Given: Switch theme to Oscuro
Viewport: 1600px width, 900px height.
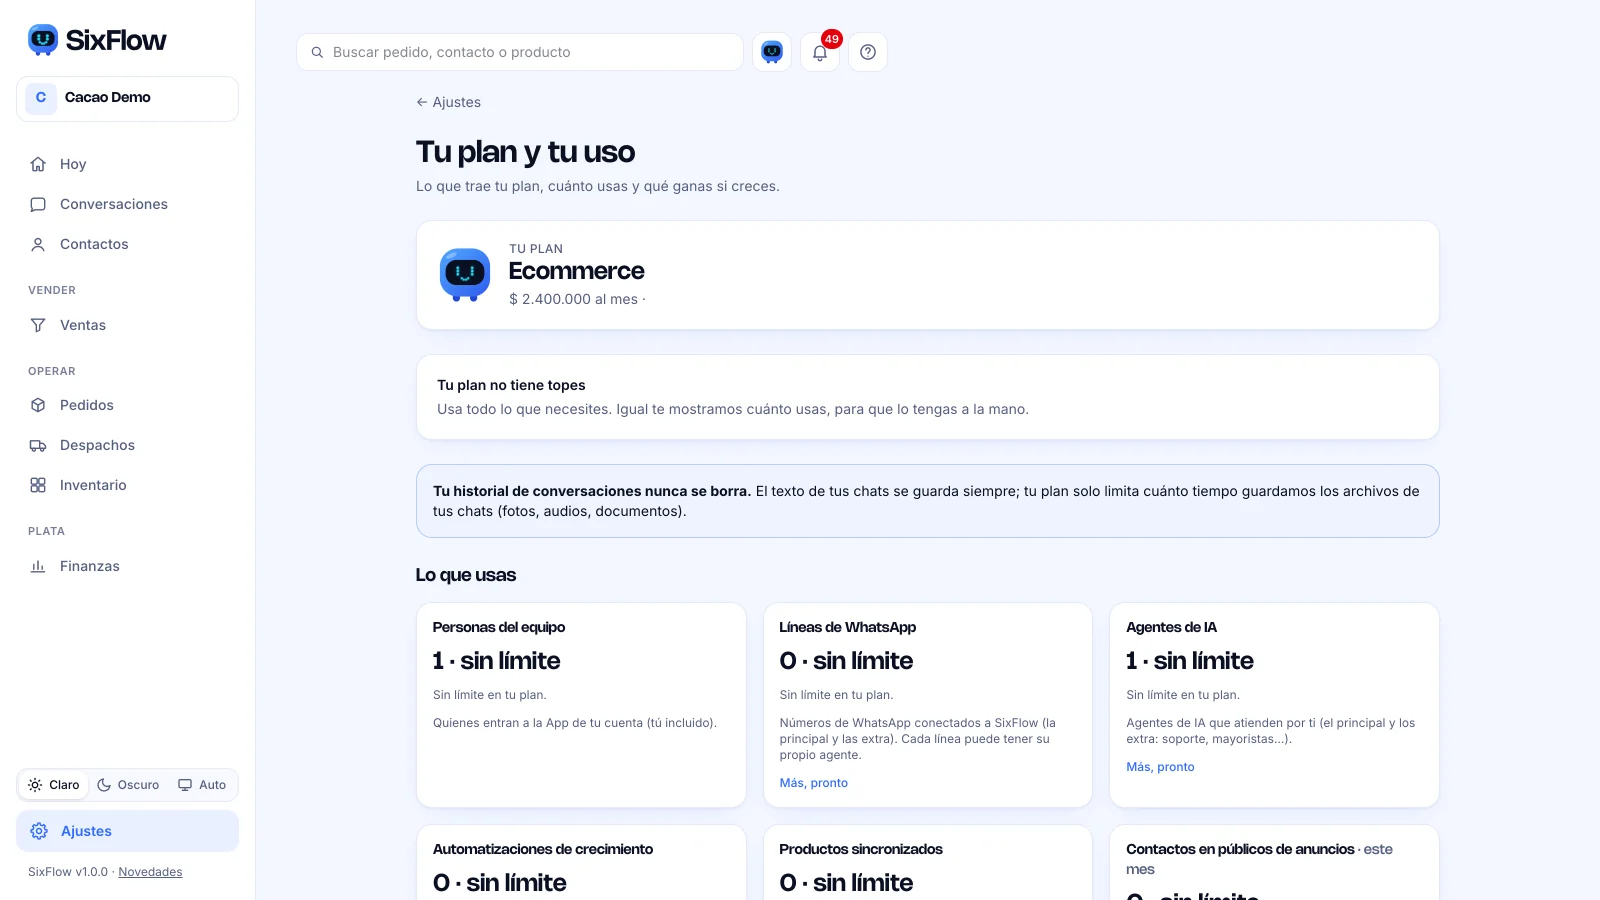Looking at the screenshot, I should coord(128,785).
